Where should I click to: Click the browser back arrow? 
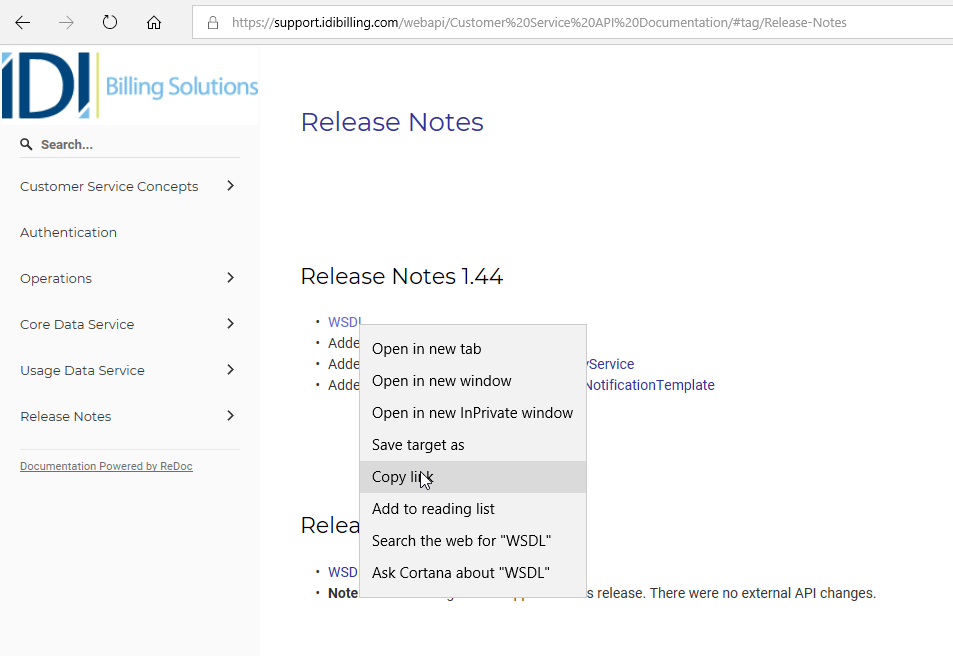tap(22, 22)
